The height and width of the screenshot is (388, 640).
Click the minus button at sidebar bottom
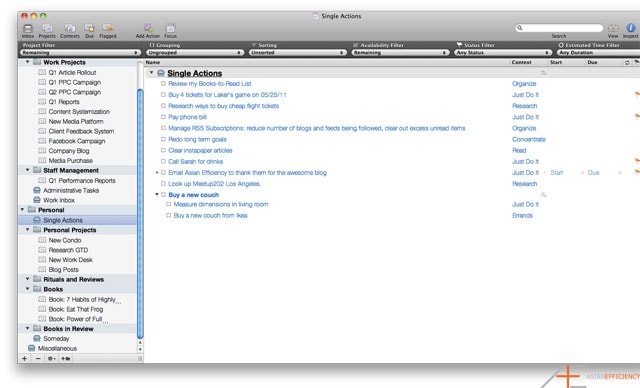tap(38, 358)
